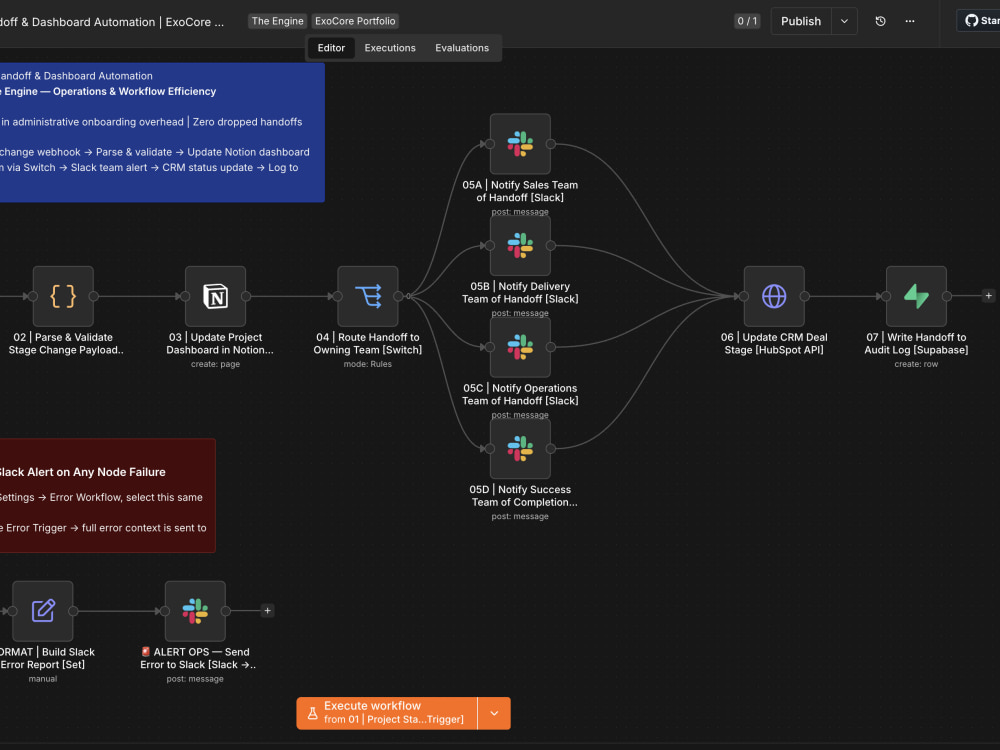1000x750 pixels.
Task: Click the GitHub Star button
Action: (x=980, y=21)
